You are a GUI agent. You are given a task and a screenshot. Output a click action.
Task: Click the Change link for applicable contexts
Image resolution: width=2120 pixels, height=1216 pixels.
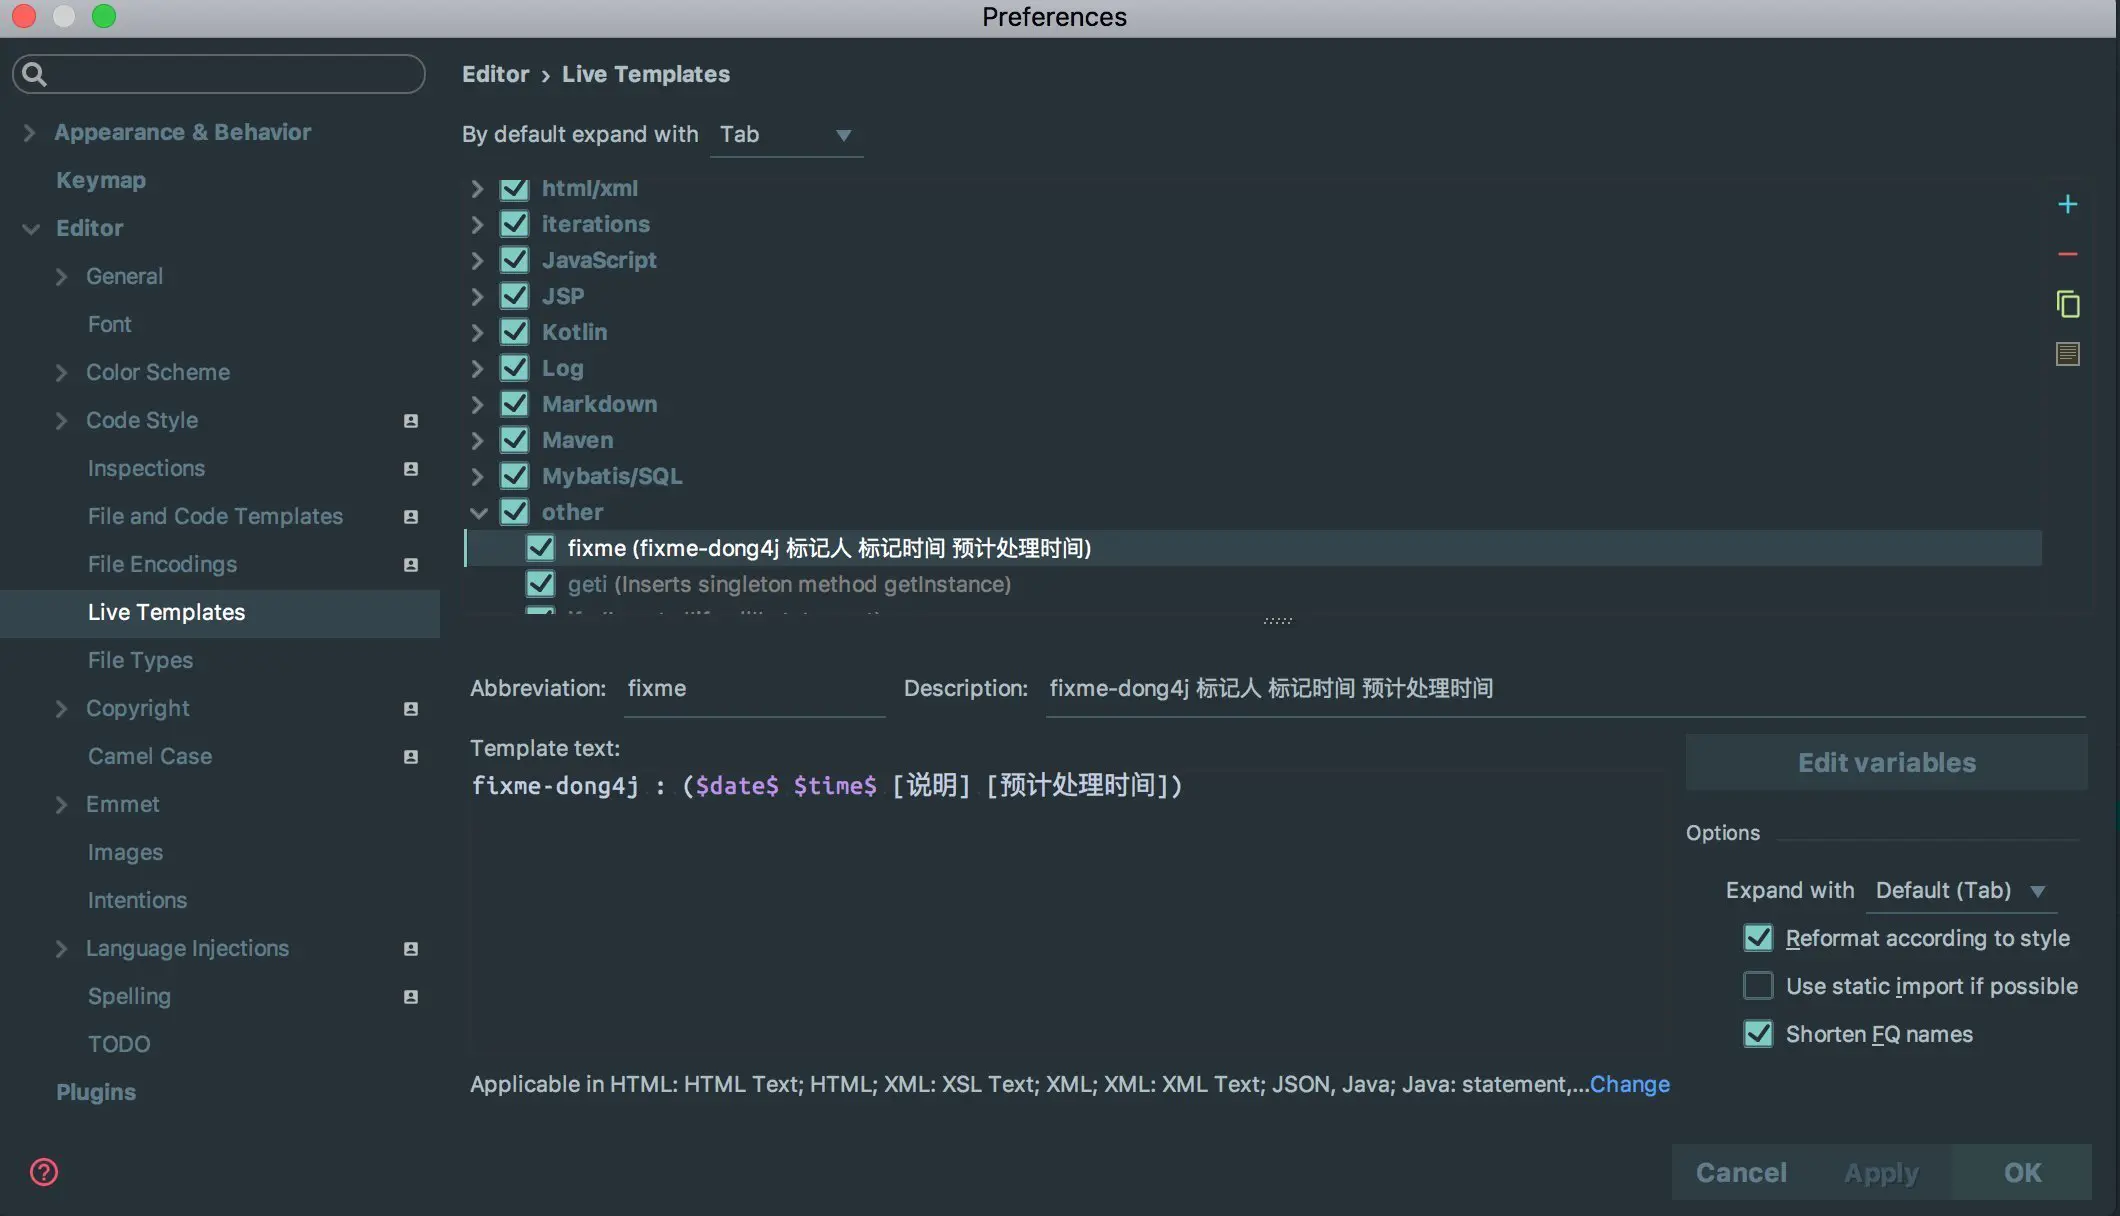[x=1629, y=1084]
